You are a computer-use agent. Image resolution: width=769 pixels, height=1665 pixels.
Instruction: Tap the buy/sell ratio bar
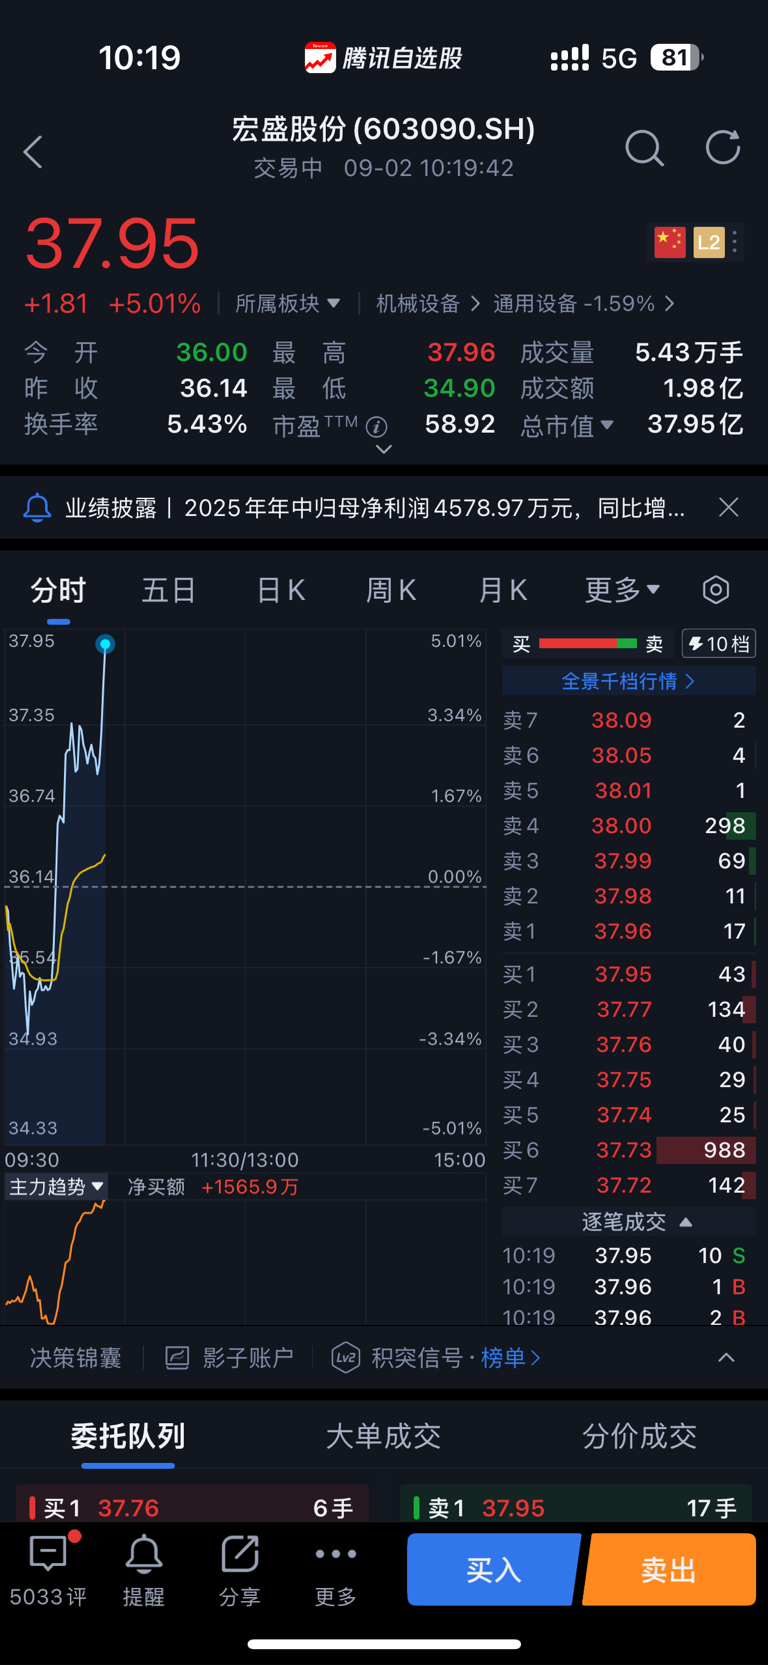click(x=588, y=644)
